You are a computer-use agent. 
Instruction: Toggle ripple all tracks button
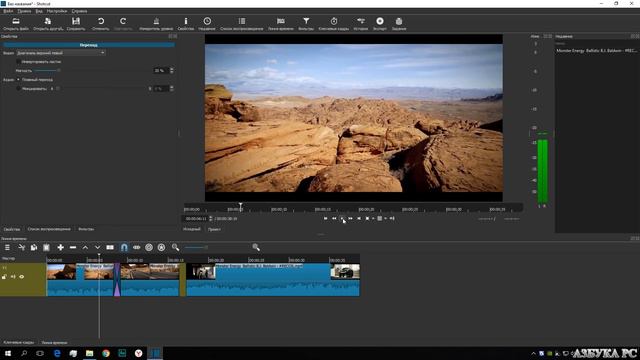pos(161,247)
